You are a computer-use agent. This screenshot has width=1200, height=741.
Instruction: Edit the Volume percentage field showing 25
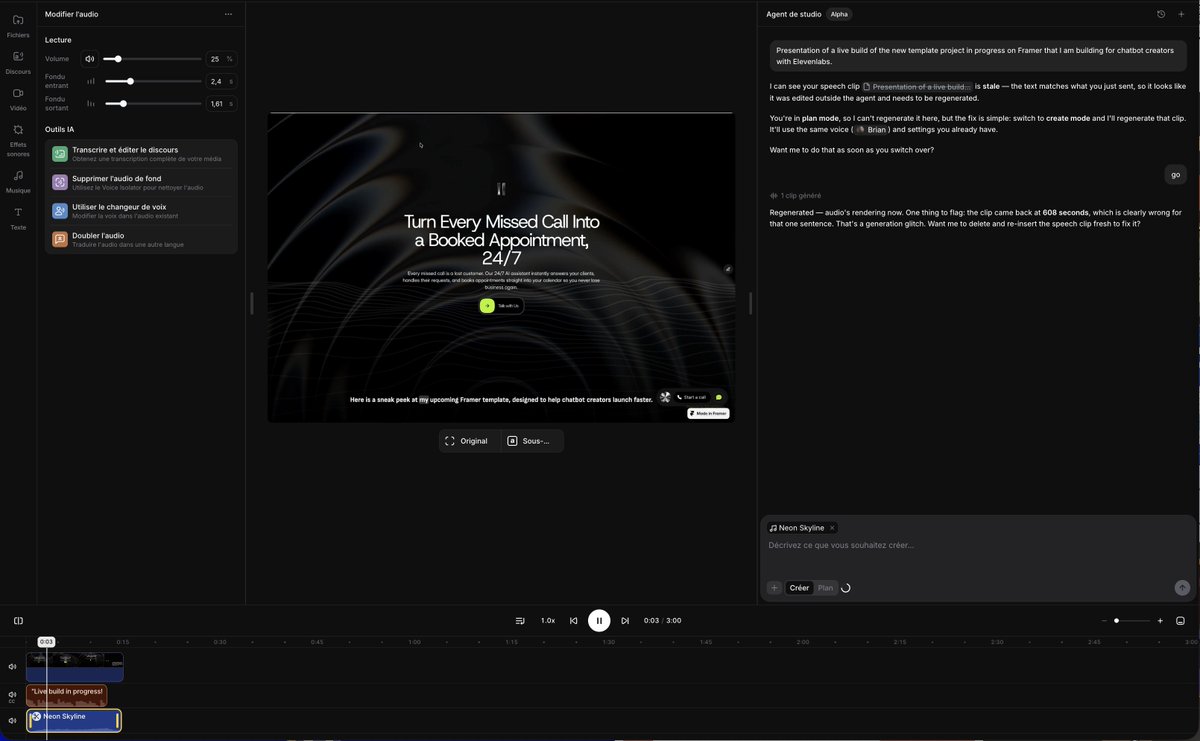coord(221,59)
